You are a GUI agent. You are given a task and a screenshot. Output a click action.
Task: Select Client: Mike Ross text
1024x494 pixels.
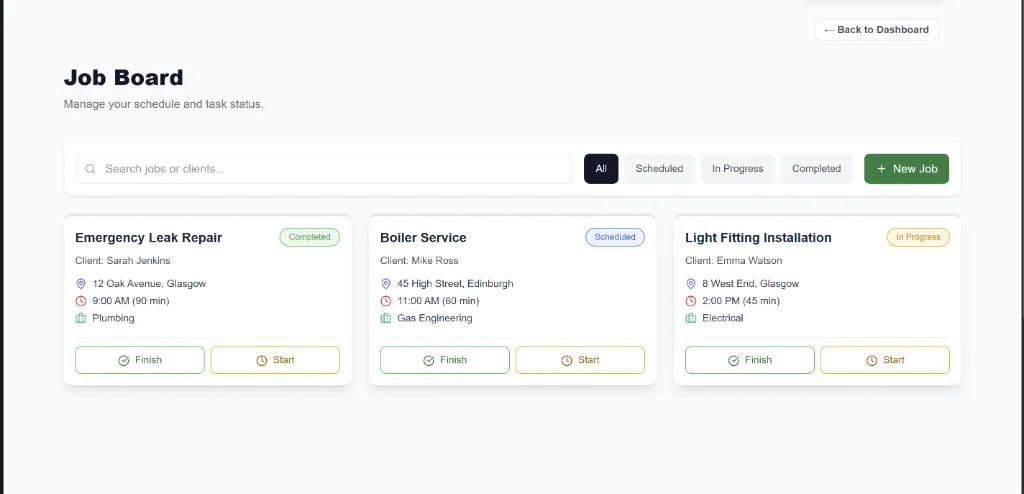click(419, 261)
